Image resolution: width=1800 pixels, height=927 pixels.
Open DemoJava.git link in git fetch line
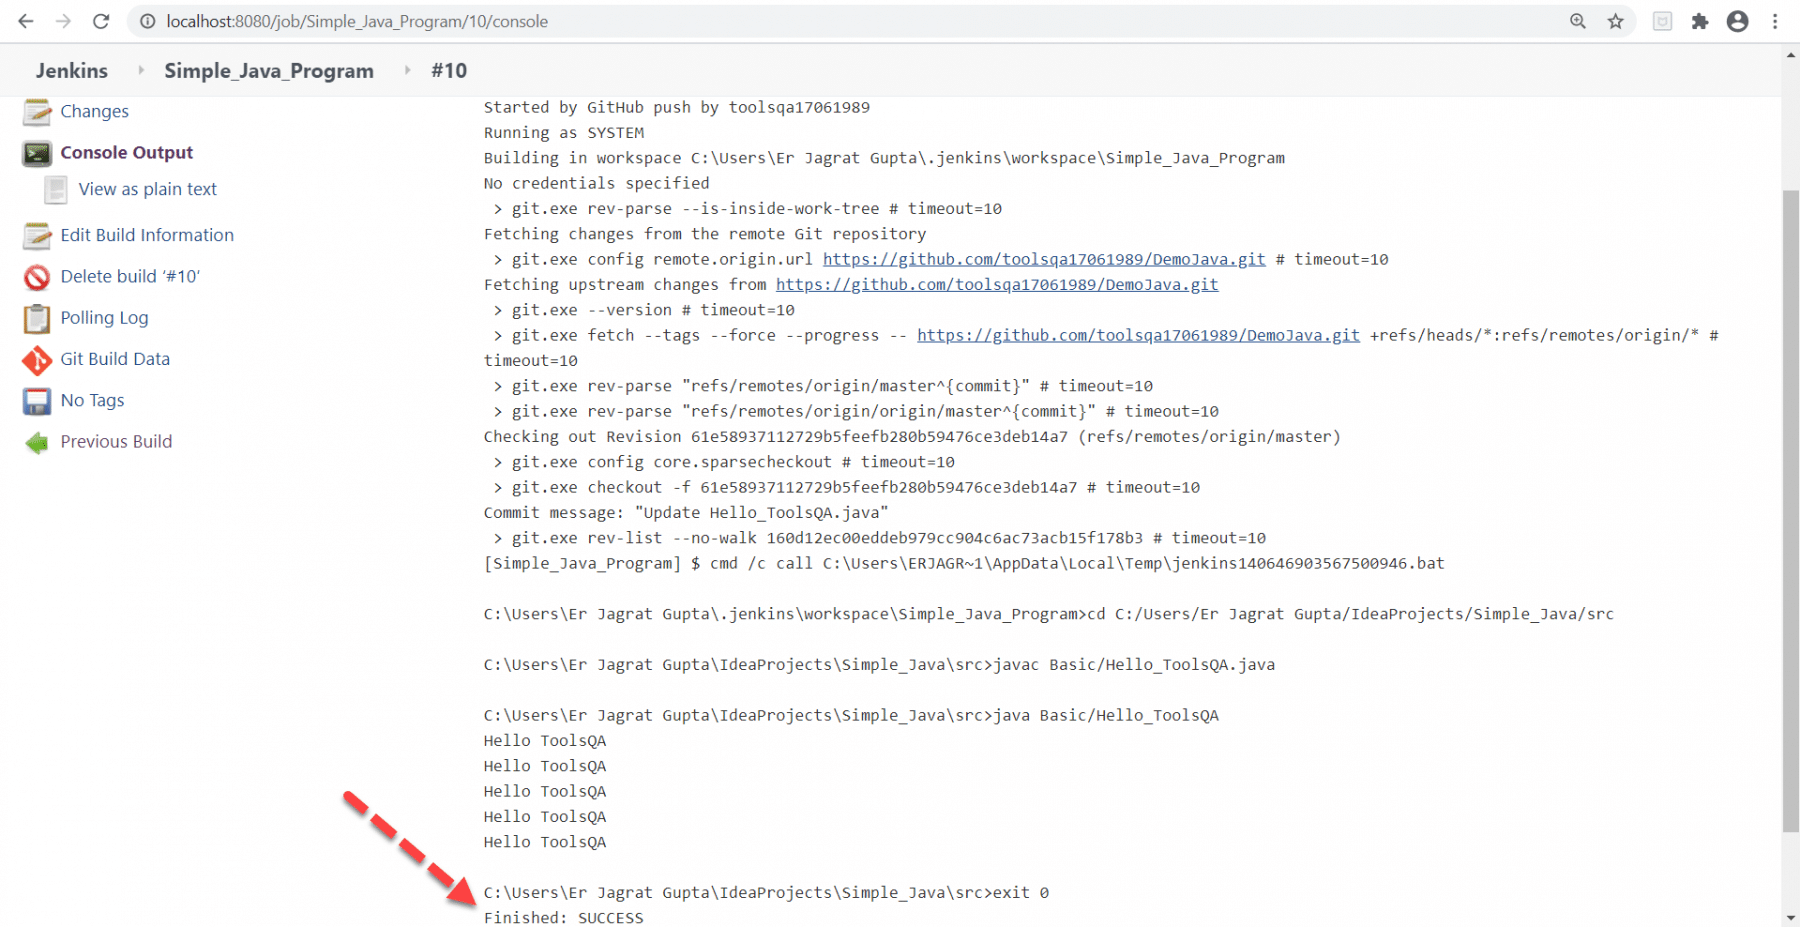coord(1138,335)
